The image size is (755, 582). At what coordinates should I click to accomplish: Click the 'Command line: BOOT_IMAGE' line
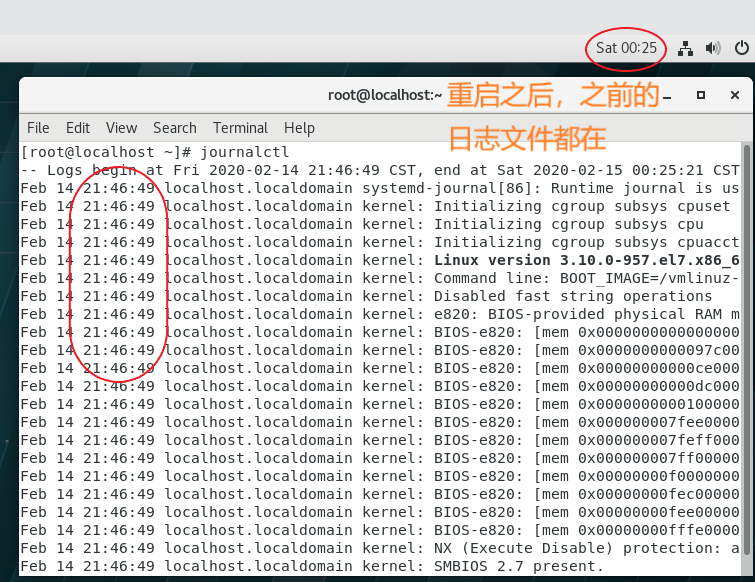click(380, 278)
